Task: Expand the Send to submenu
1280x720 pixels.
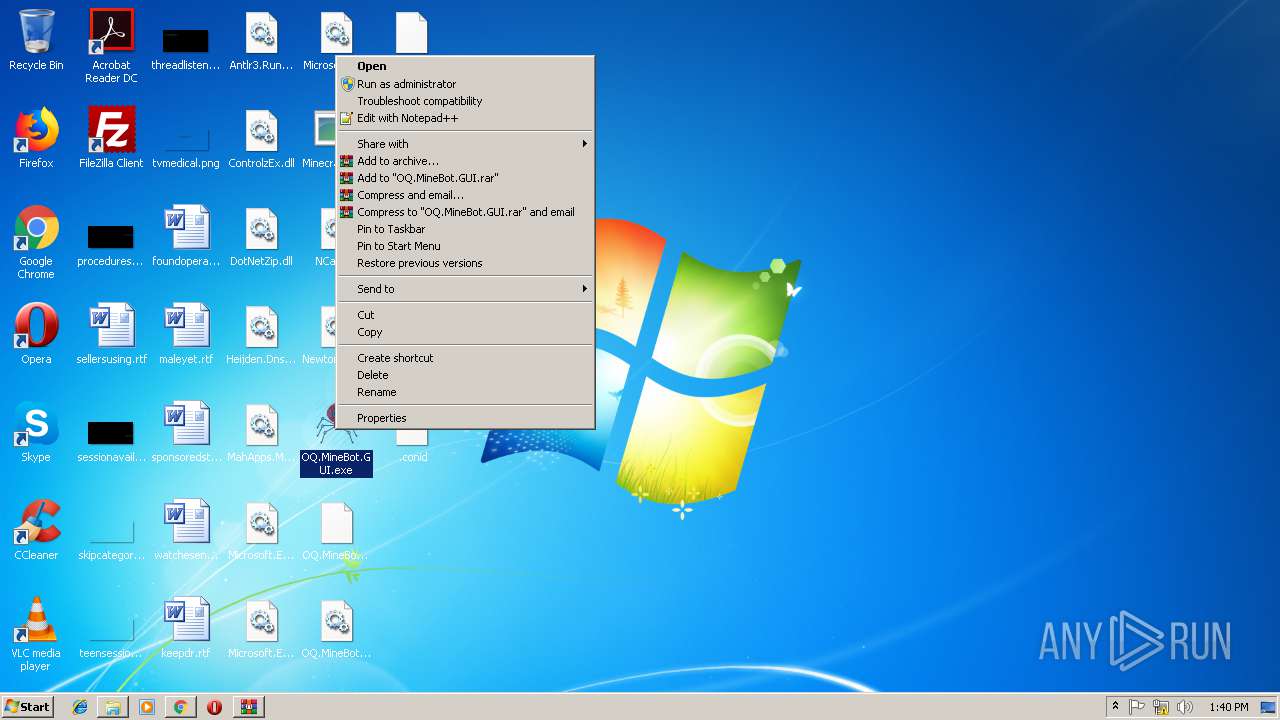Action: click(465, 289)
